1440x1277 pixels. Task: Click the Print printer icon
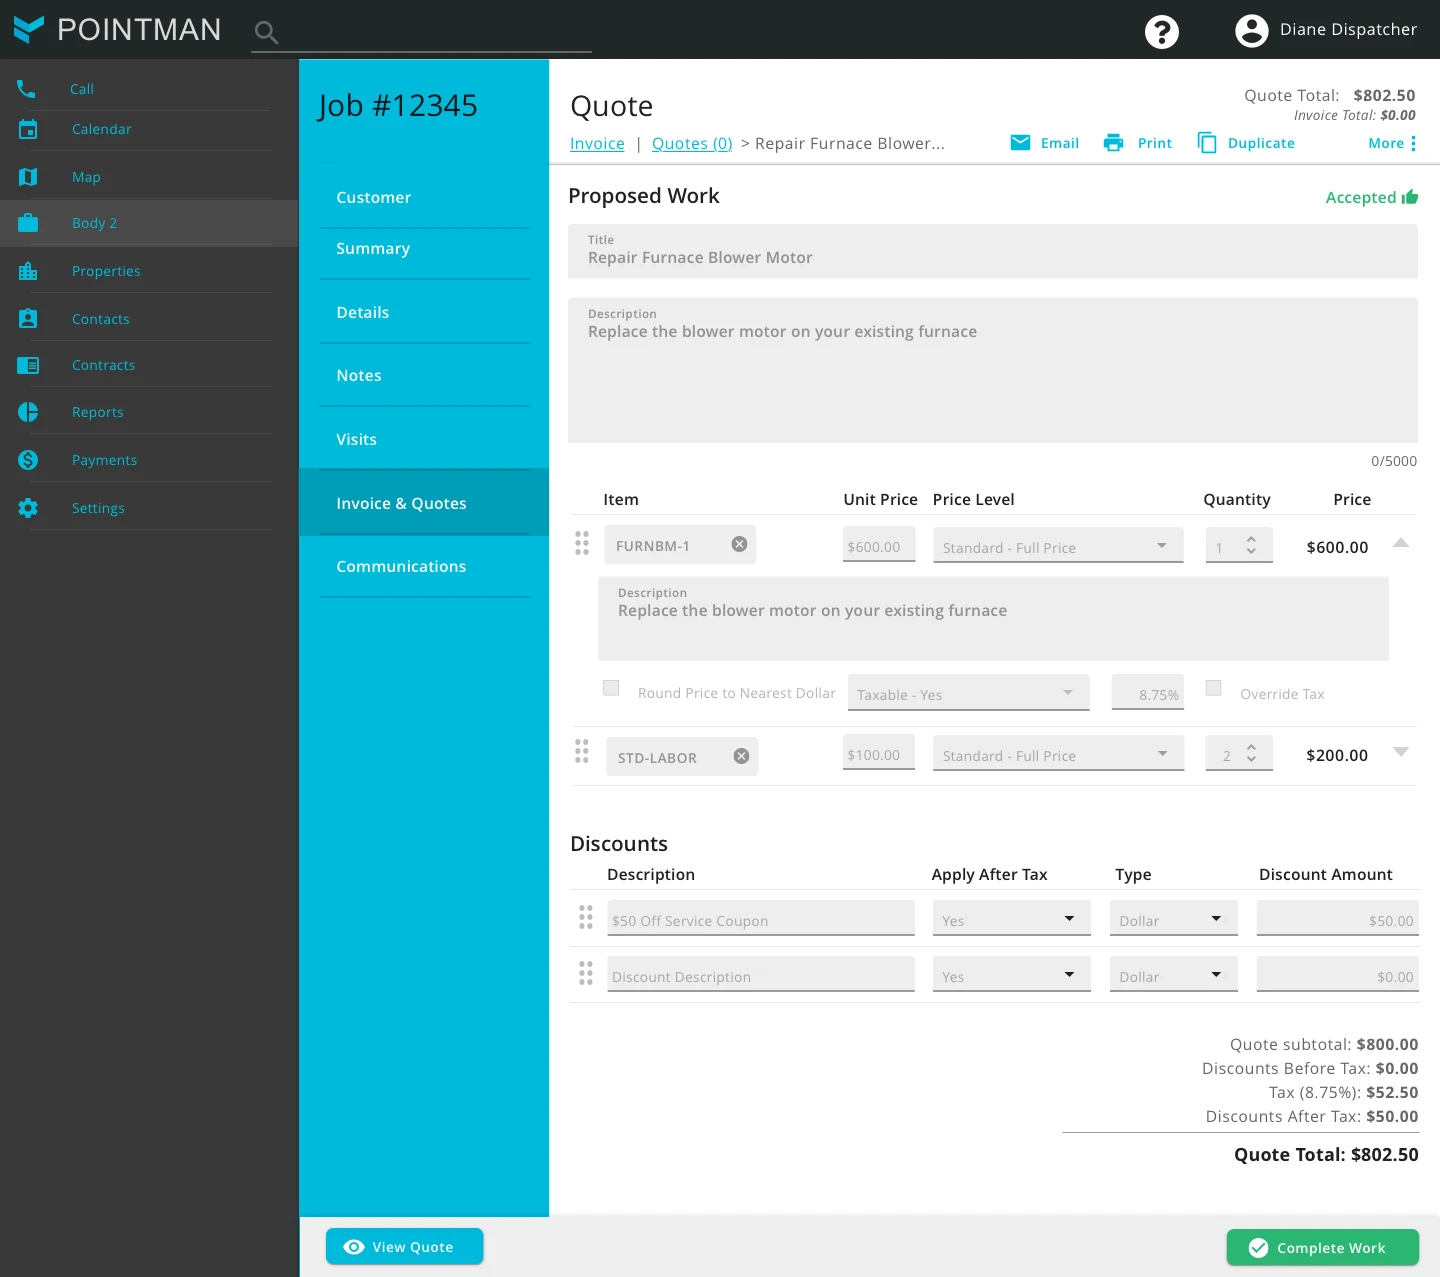(x=1113, y=143)
